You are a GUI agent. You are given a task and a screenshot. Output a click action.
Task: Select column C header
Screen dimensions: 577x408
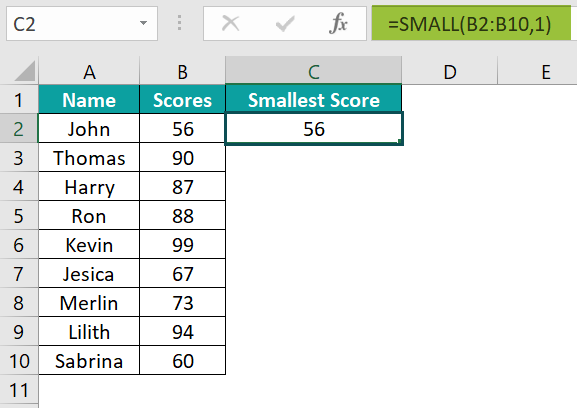tap(314, 71)
